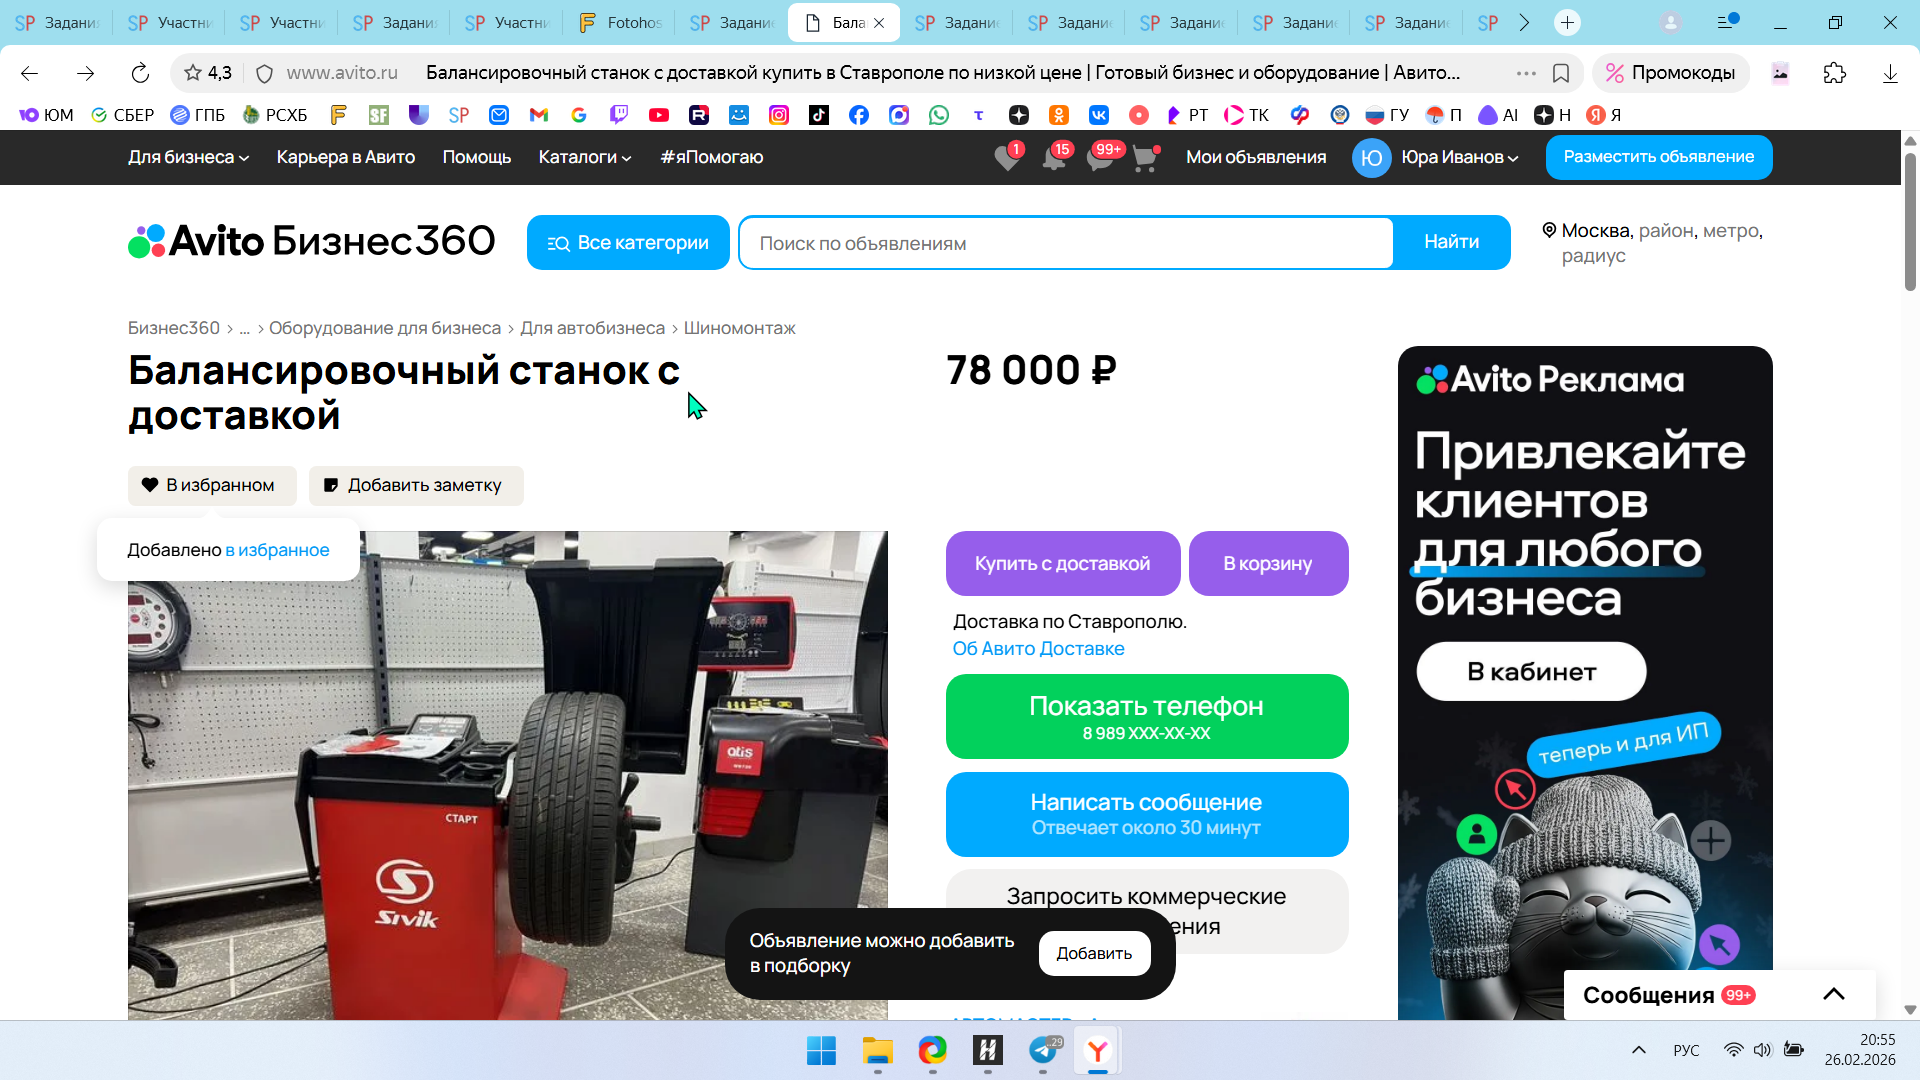Launch Telegram from Windows taskbar
Viewport: 1920px width, 1080px height.
pyautogui.click(x=1043, y=1050)
